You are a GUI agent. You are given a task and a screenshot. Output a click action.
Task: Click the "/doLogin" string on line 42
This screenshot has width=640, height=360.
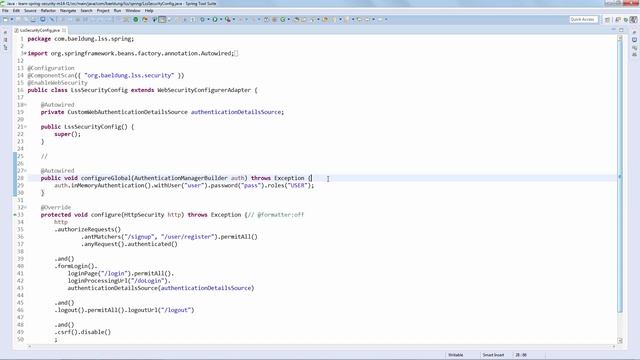tap(148, 281)
